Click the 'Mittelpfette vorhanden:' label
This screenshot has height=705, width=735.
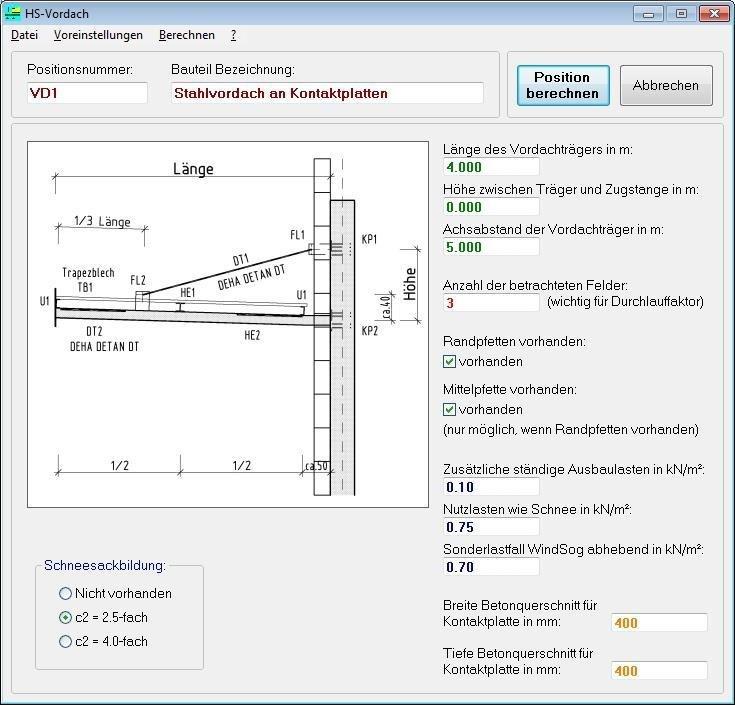pos(510,390)
